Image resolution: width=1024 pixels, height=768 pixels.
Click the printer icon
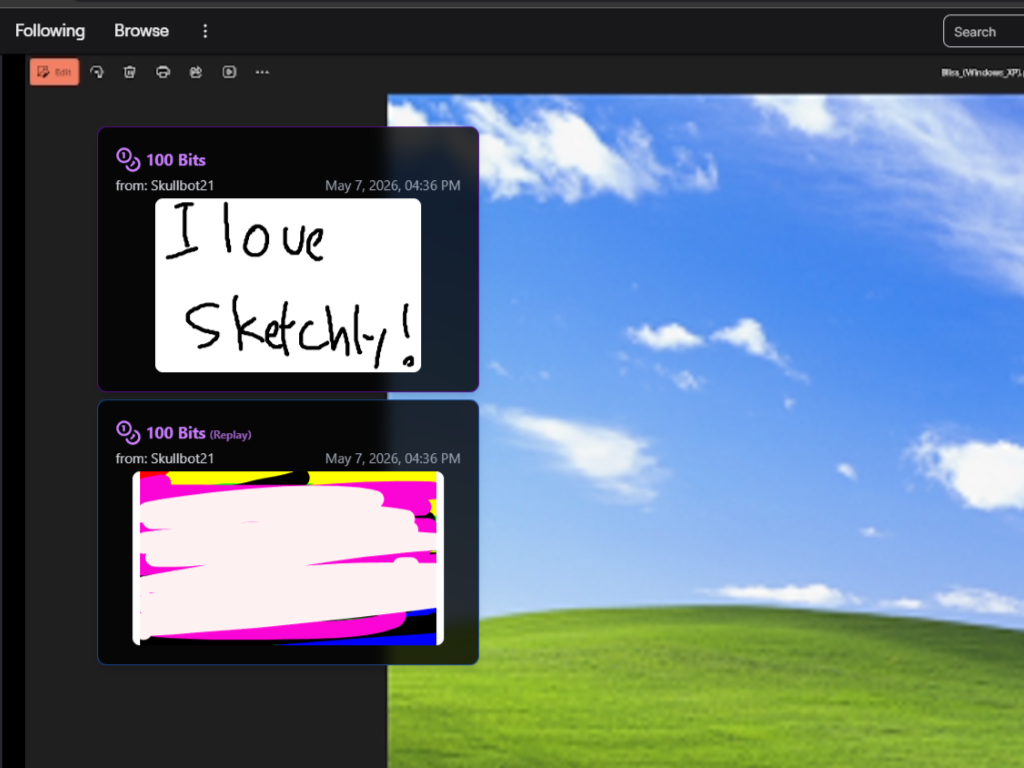click(163, 72)
